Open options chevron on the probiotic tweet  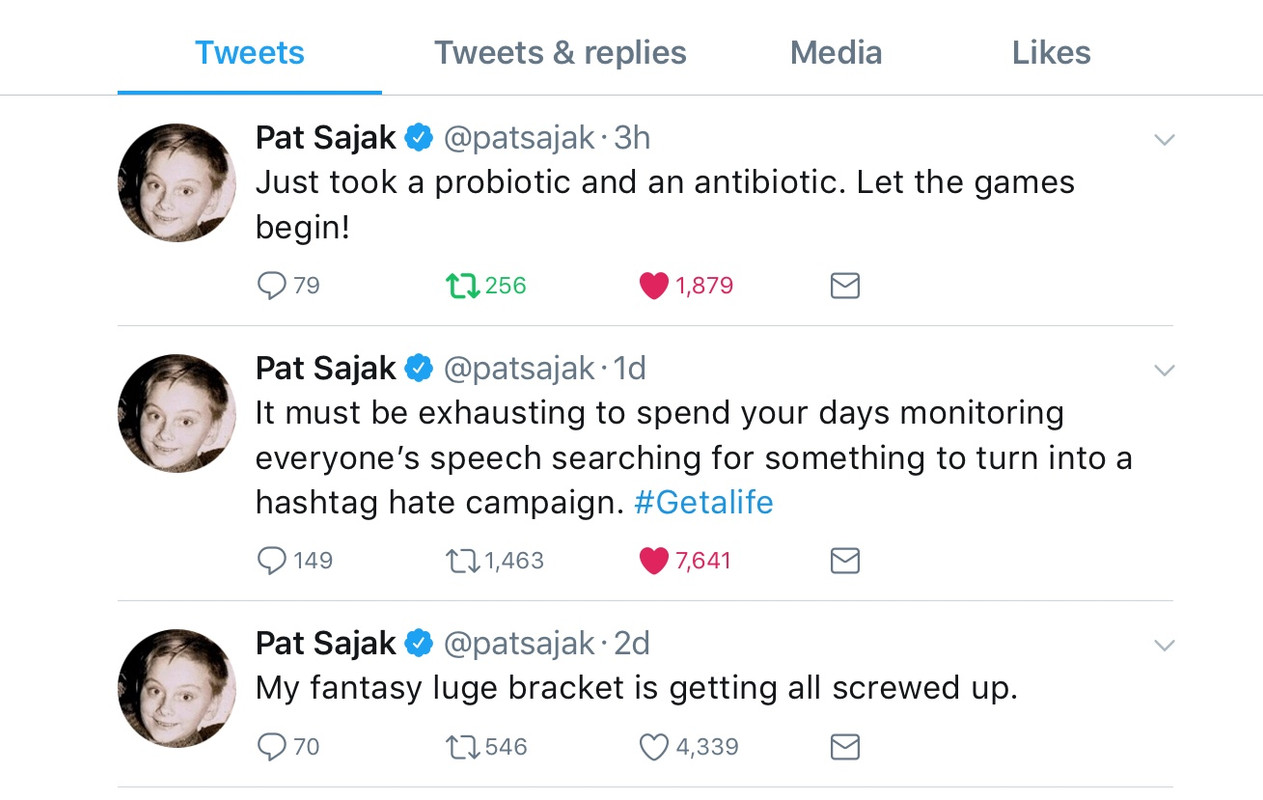[x=1164, y=140]
